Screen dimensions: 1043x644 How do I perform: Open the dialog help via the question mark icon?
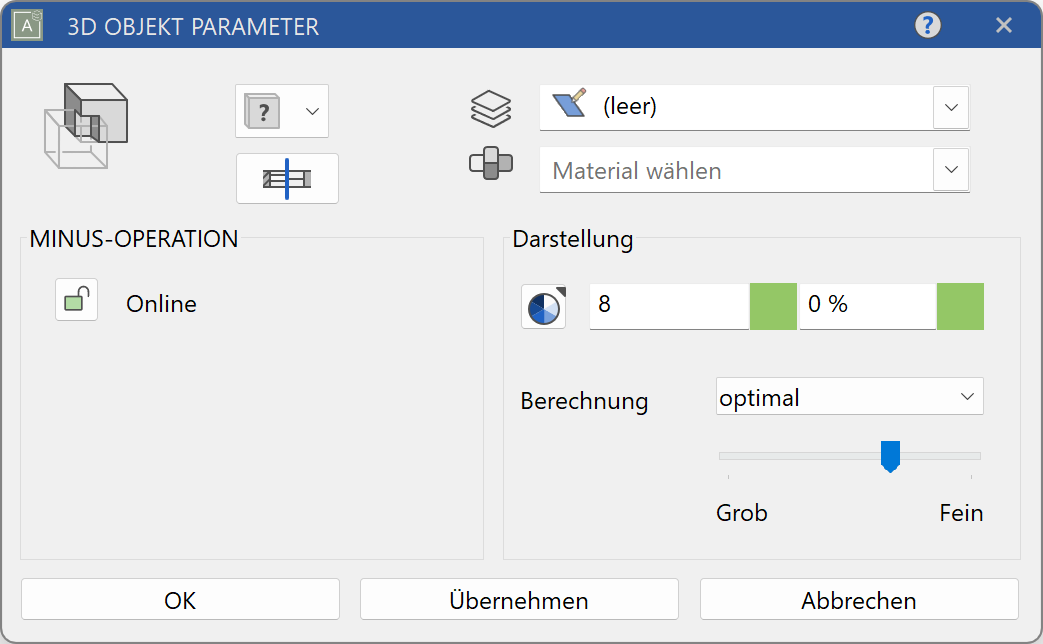927,25
